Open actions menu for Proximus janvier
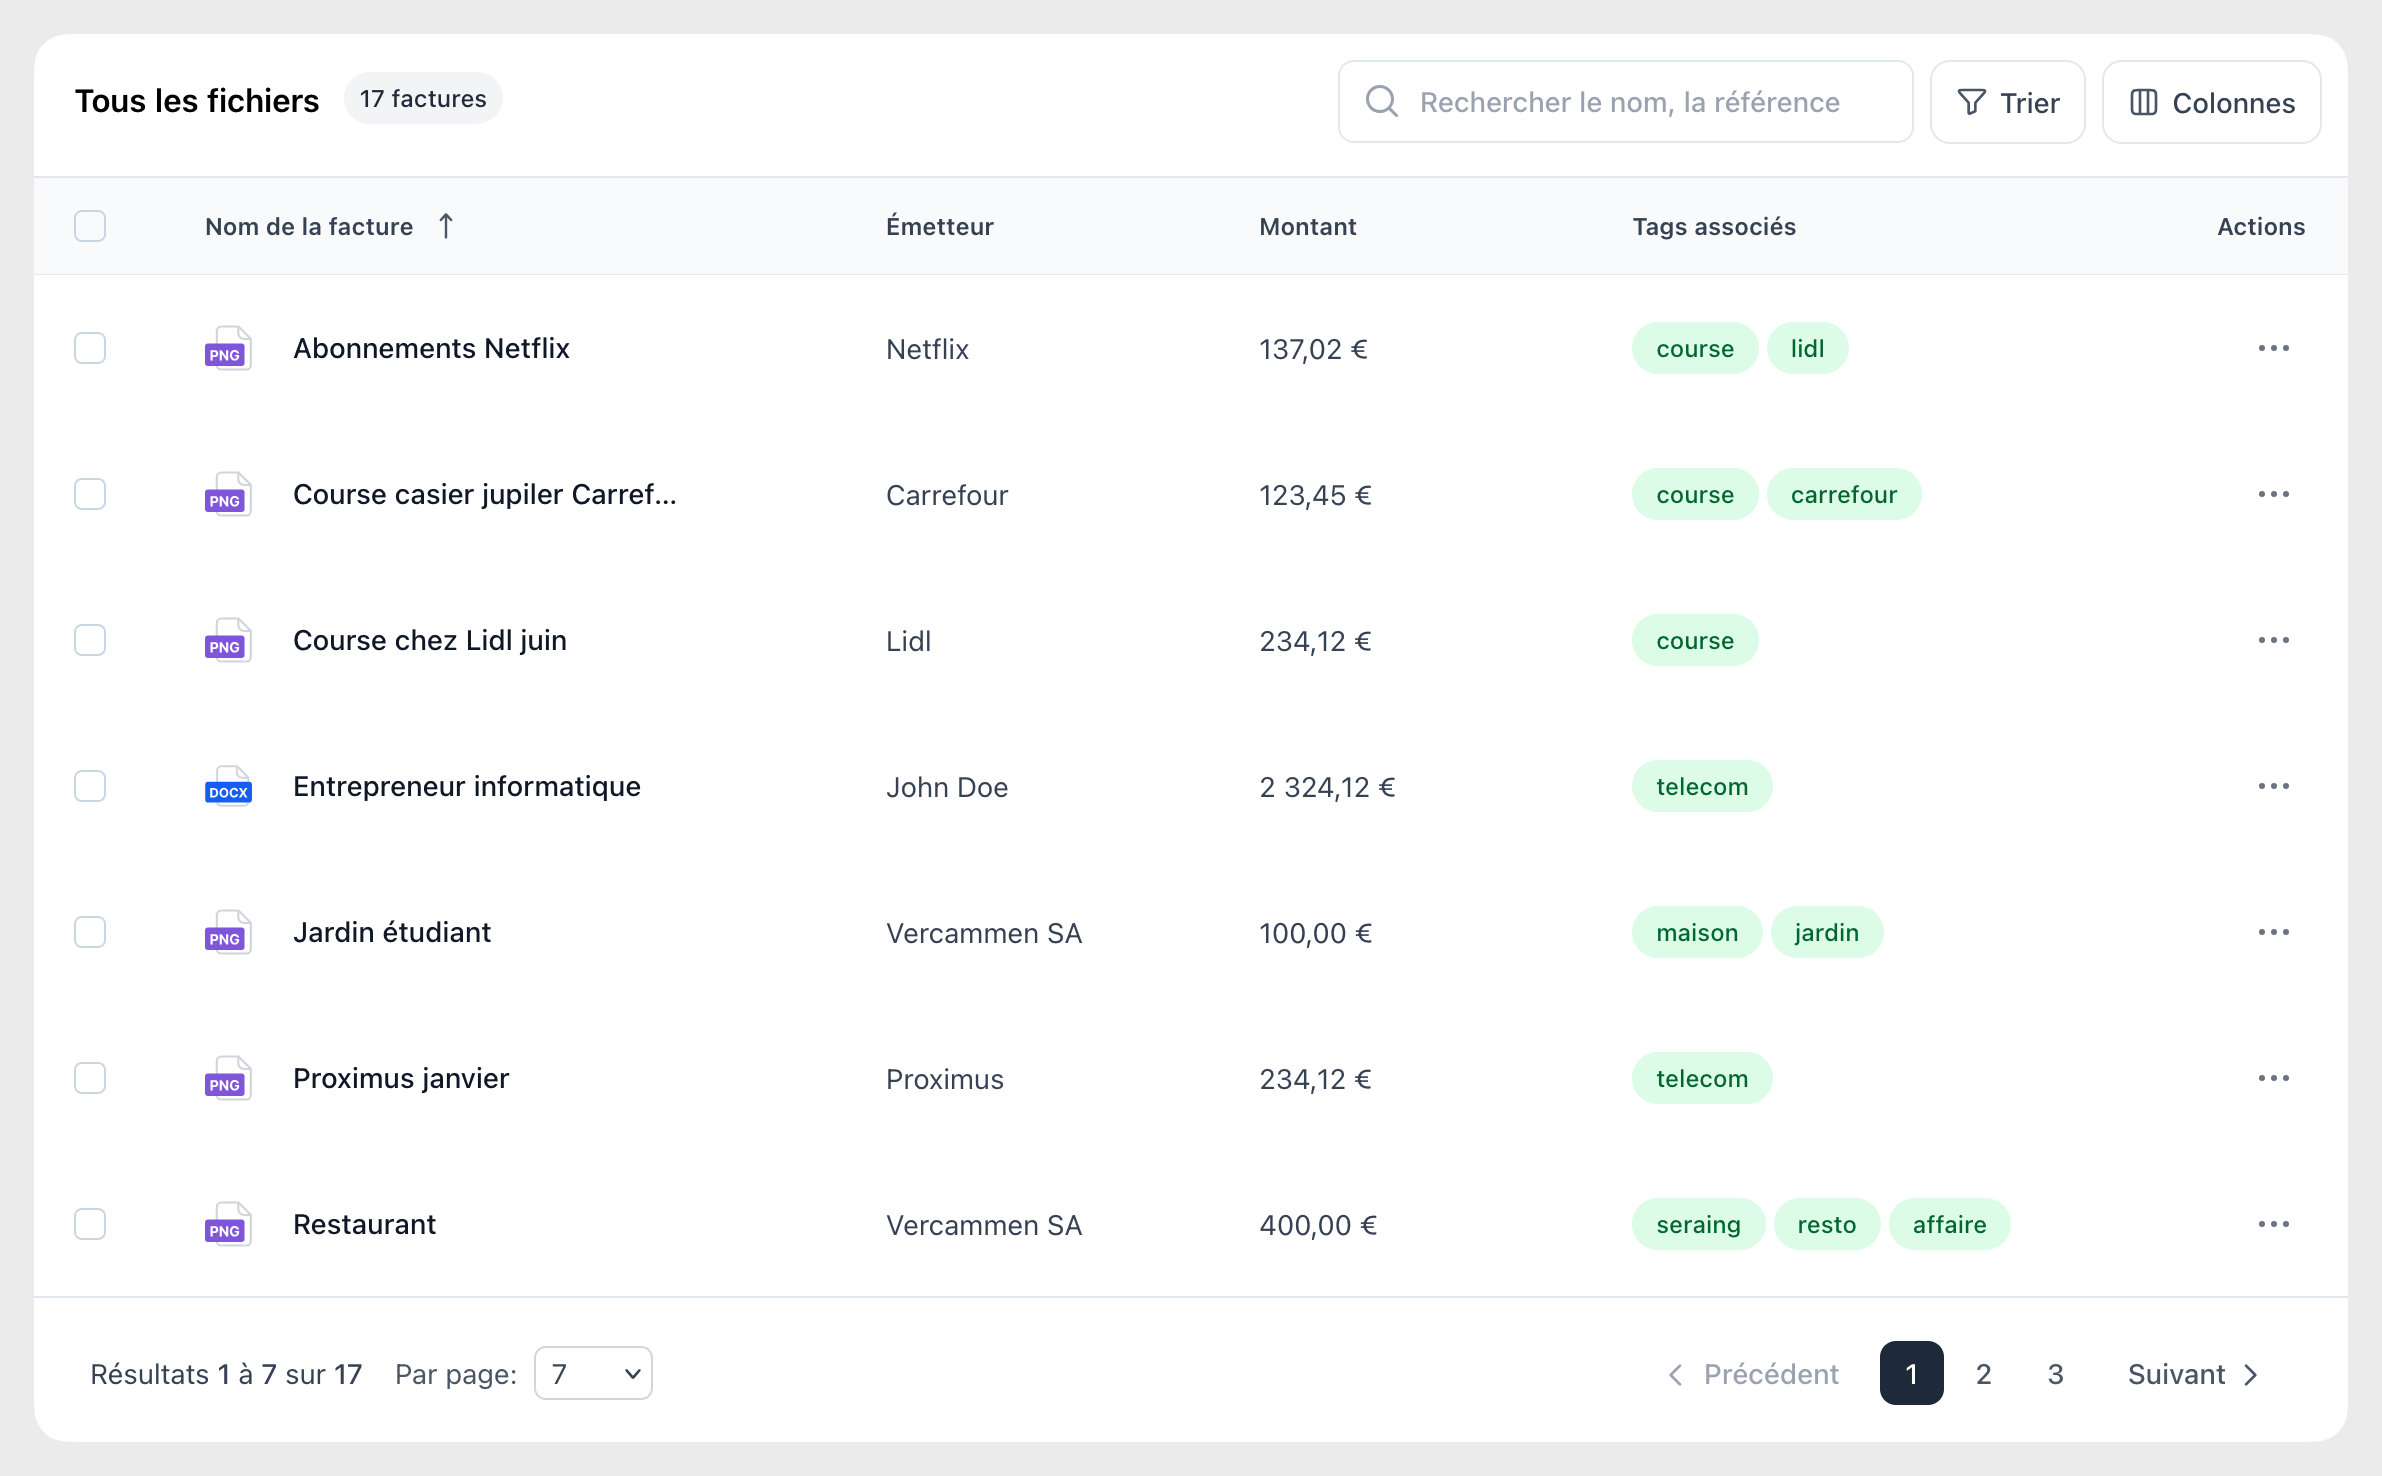The width and height of the screenshot is (2382, 1476). [x=2273, y=1078]
